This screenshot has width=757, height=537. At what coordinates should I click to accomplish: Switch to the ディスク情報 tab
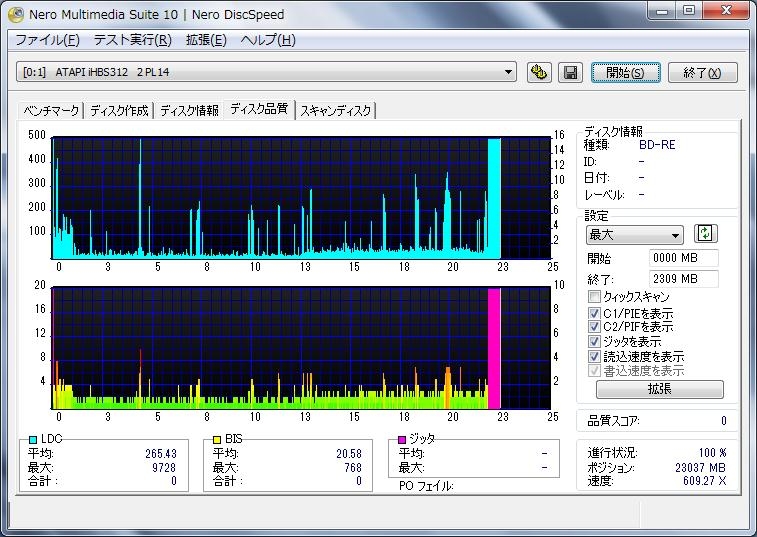(x=189, y=111)
